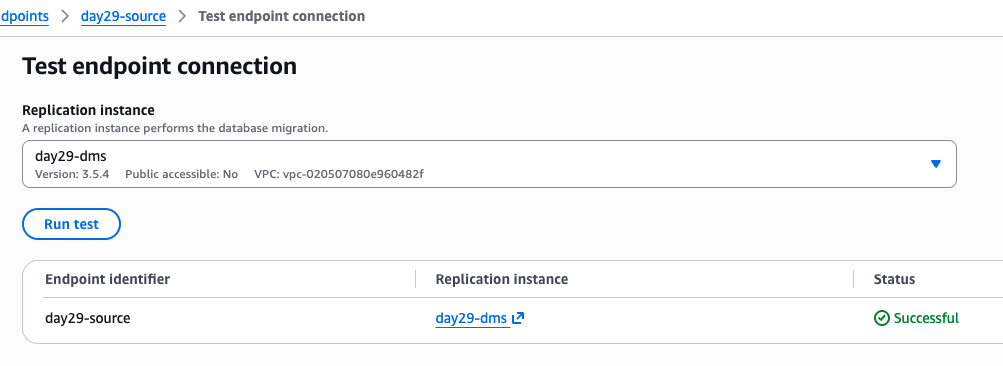Click Test endpoint connection breadcrumb item
Screen dimensions: 1003x366
[x=281, y=16]
